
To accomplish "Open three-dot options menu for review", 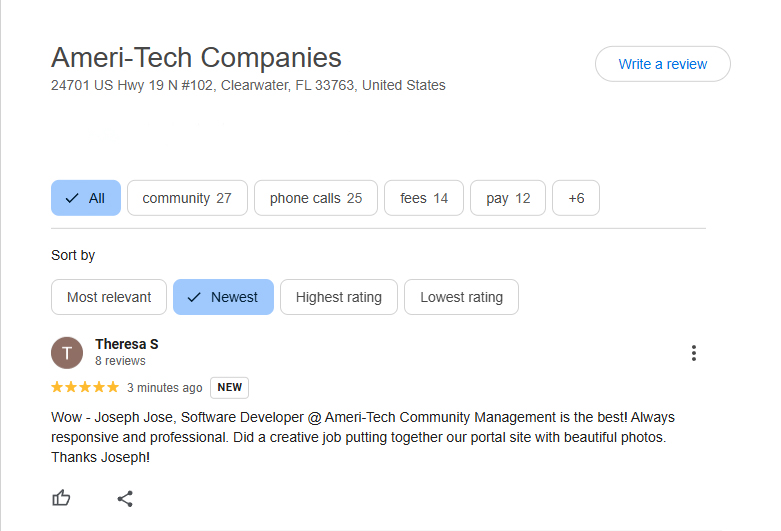I will tap(693, 353).
